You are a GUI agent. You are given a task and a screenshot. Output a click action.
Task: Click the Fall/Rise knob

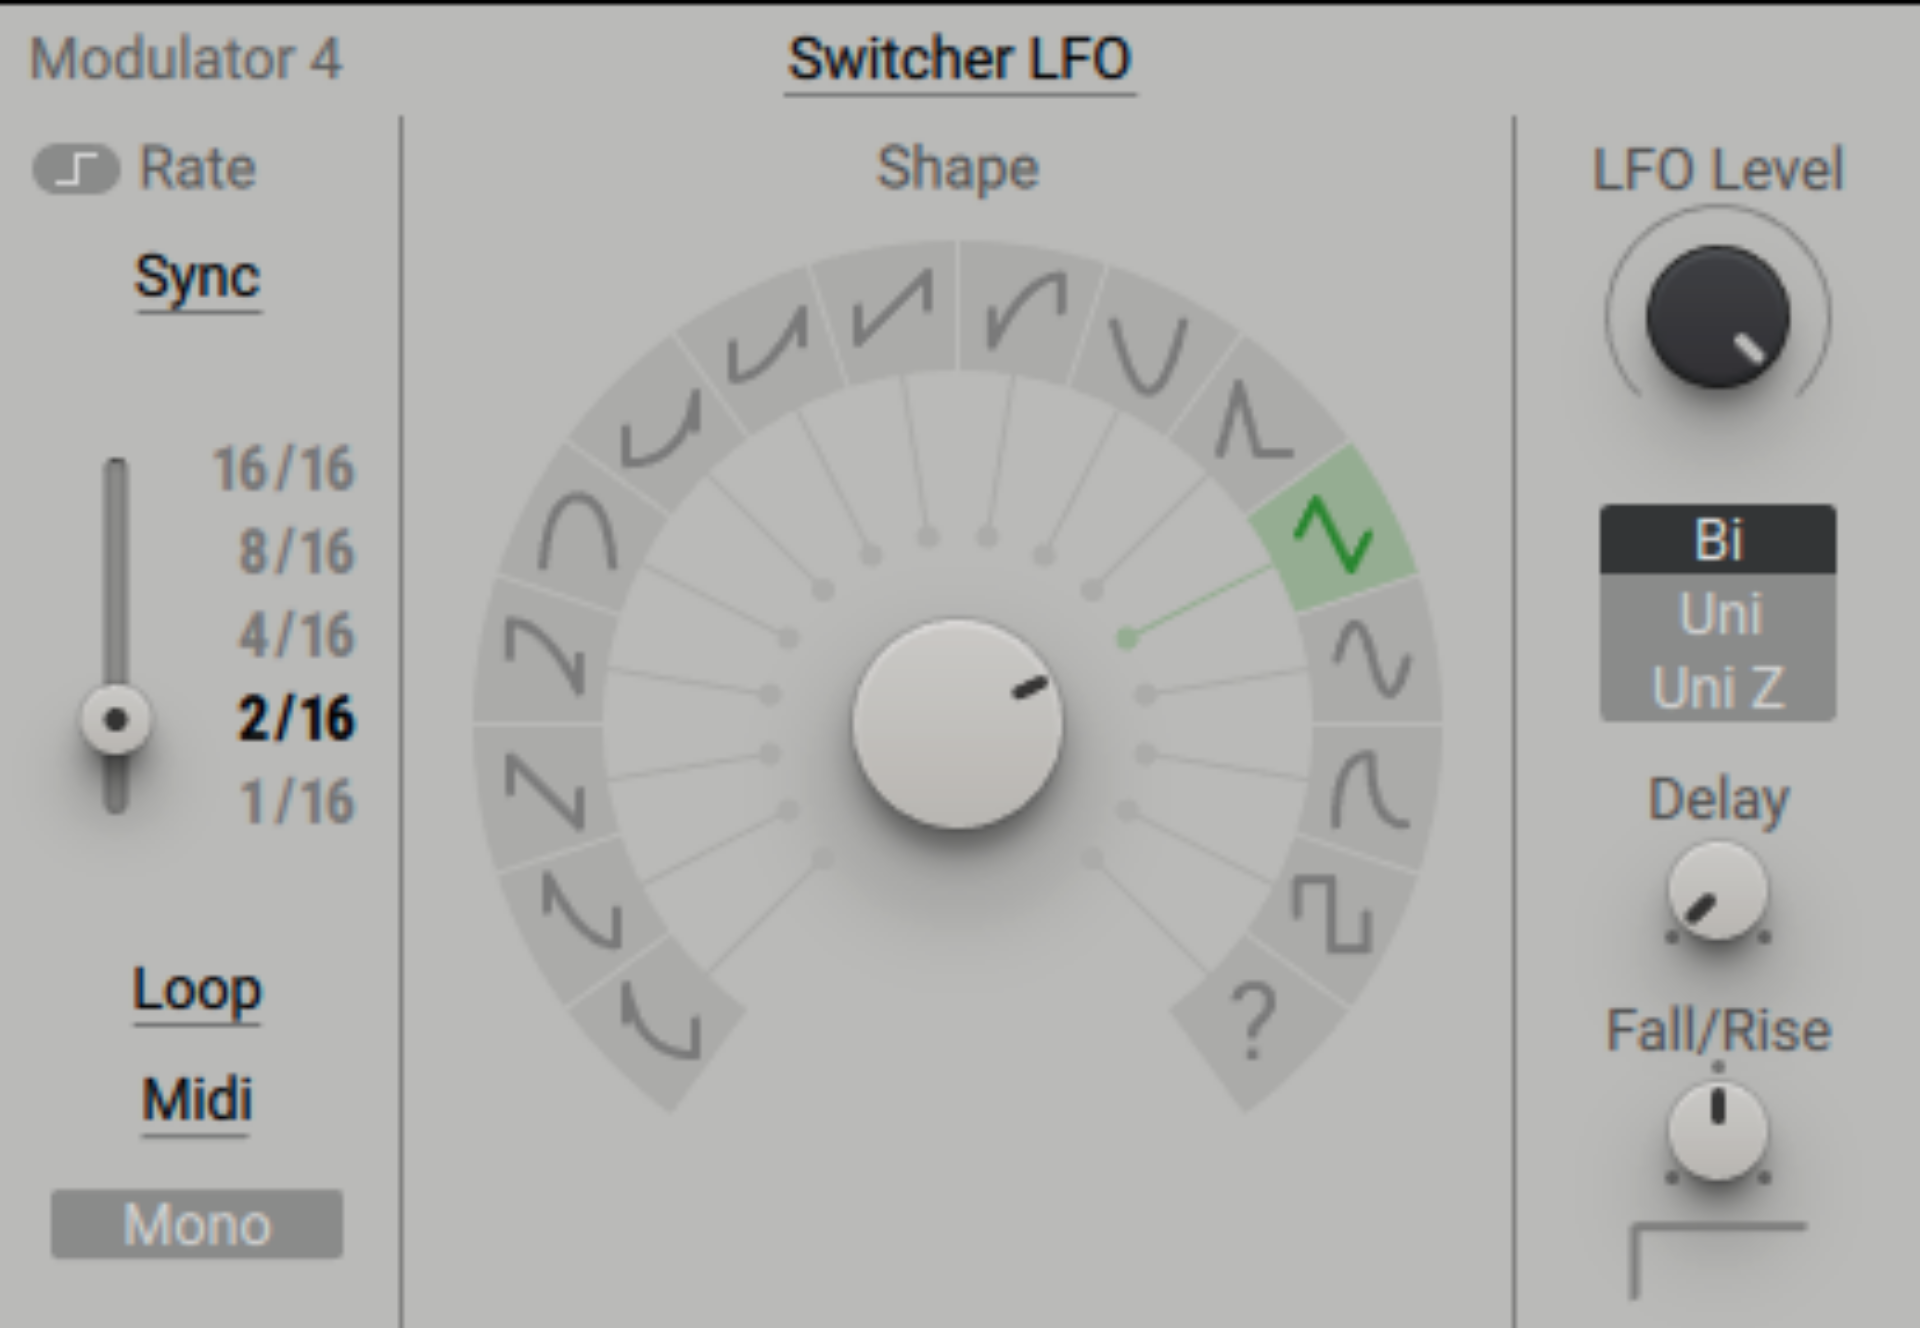tap(1717, 1130)
